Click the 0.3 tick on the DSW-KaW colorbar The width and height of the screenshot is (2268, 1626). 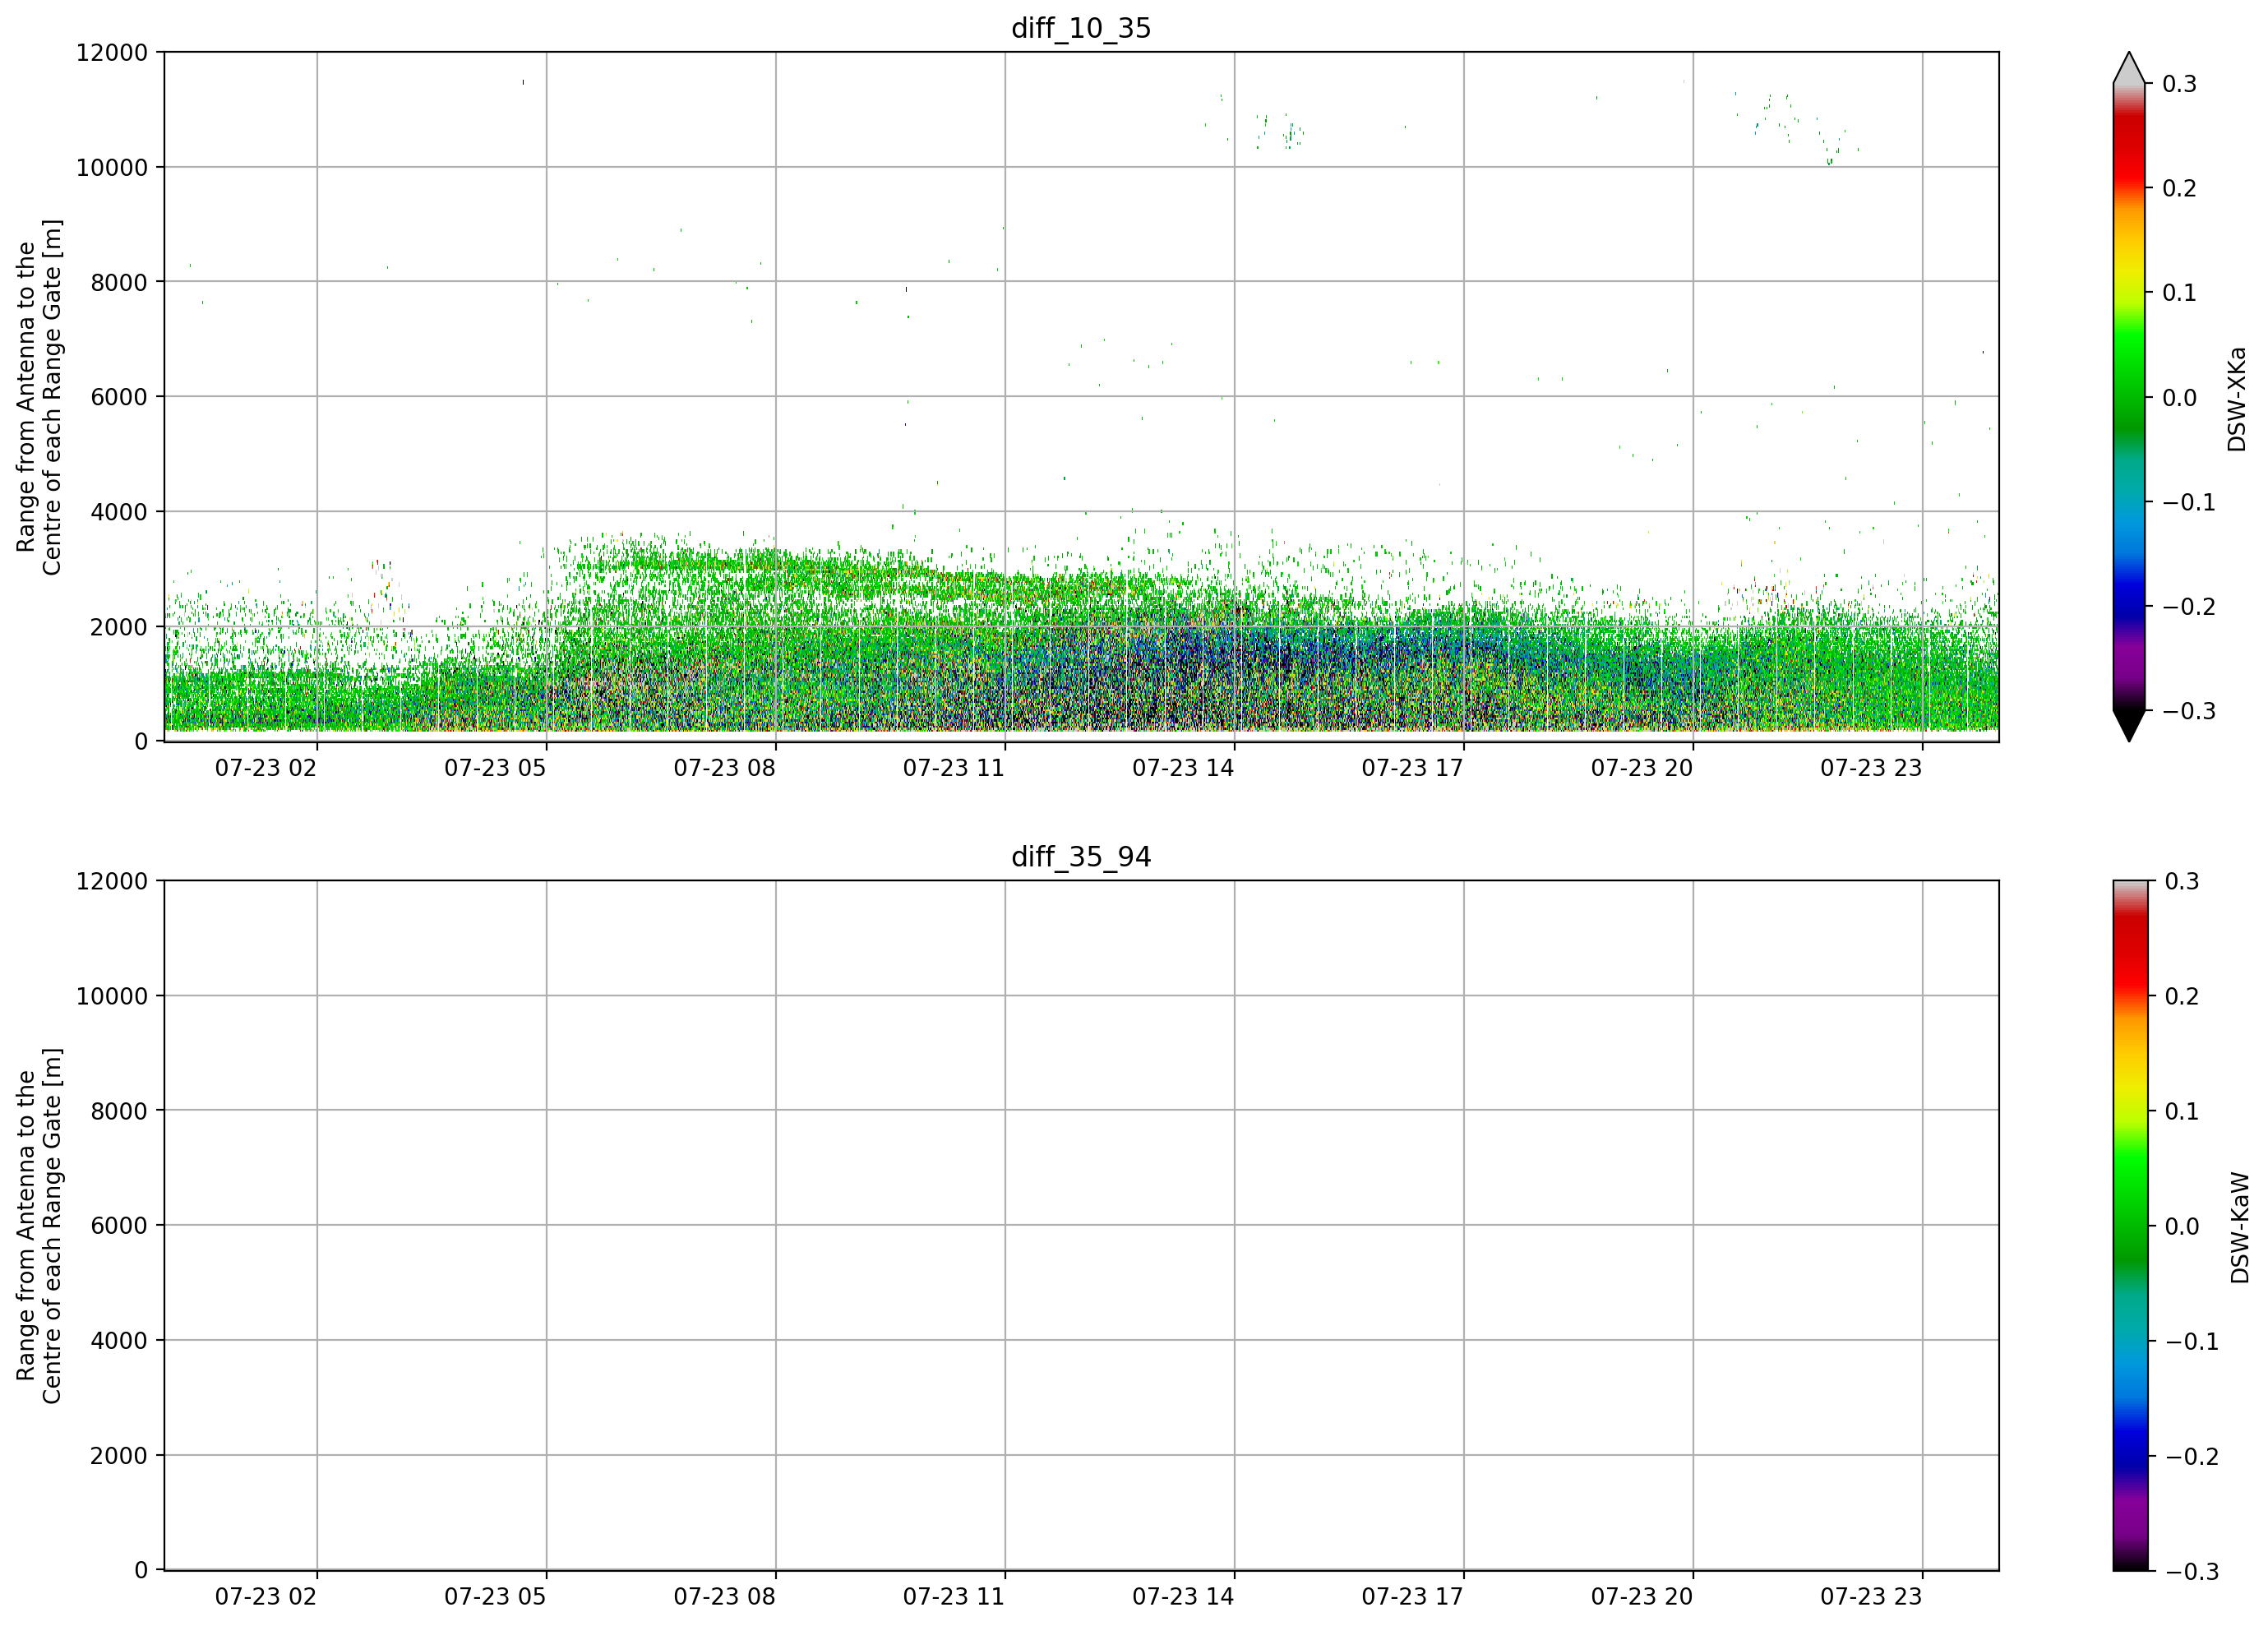point(2182,882)
